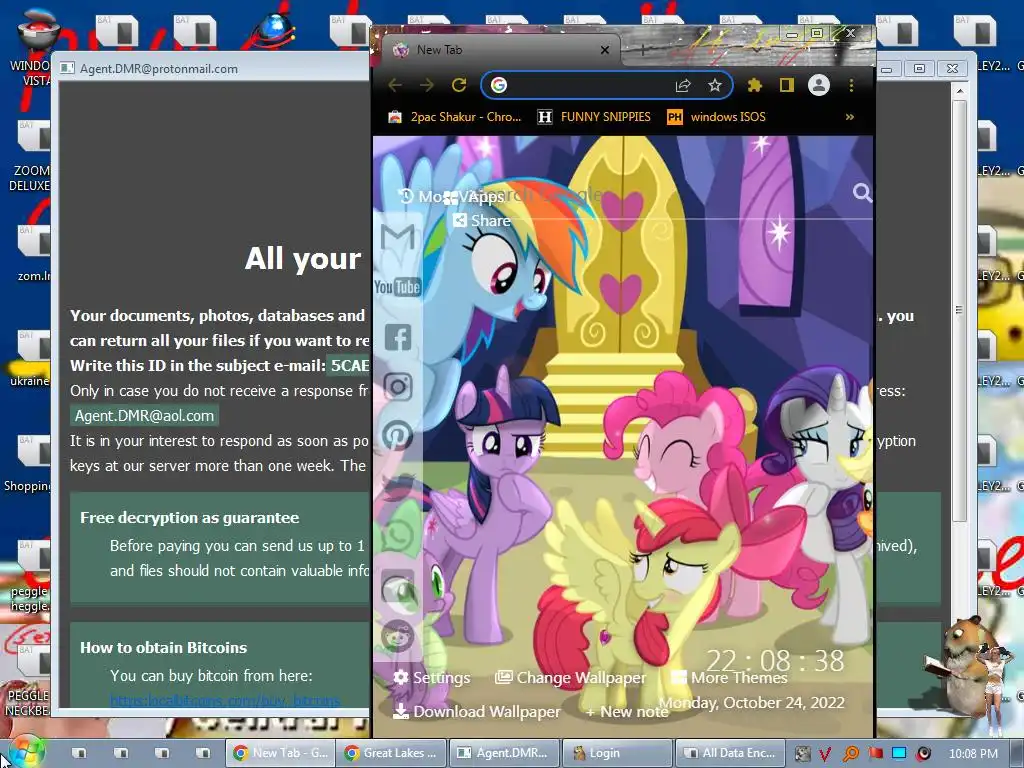Open YouTube shortcut in sidebar

(x=397, y=287)
